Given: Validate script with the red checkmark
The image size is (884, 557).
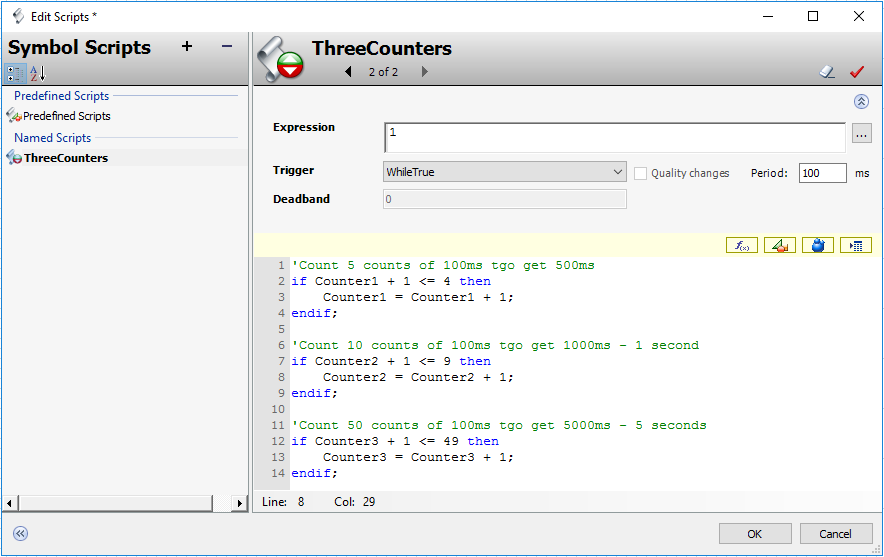Looking at the screenshot, I should 856,72.
